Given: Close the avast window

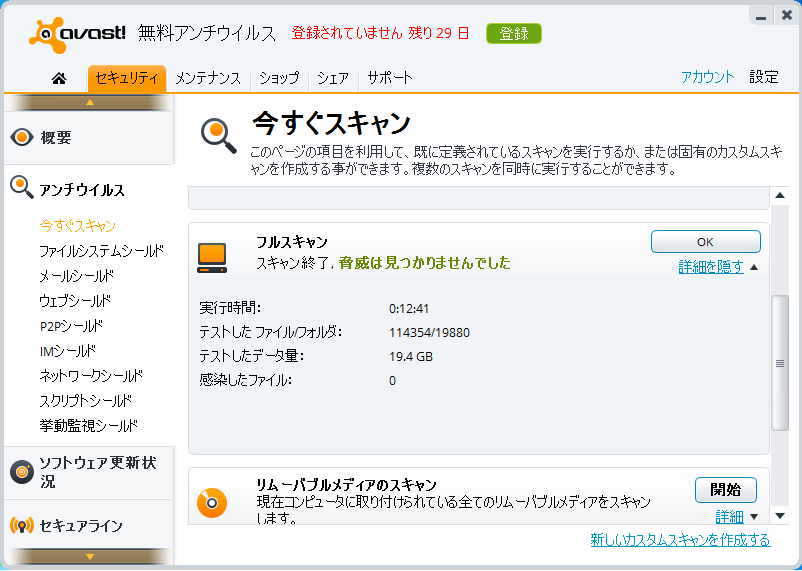Looking at the screenshot, I should tap(787, 16).
